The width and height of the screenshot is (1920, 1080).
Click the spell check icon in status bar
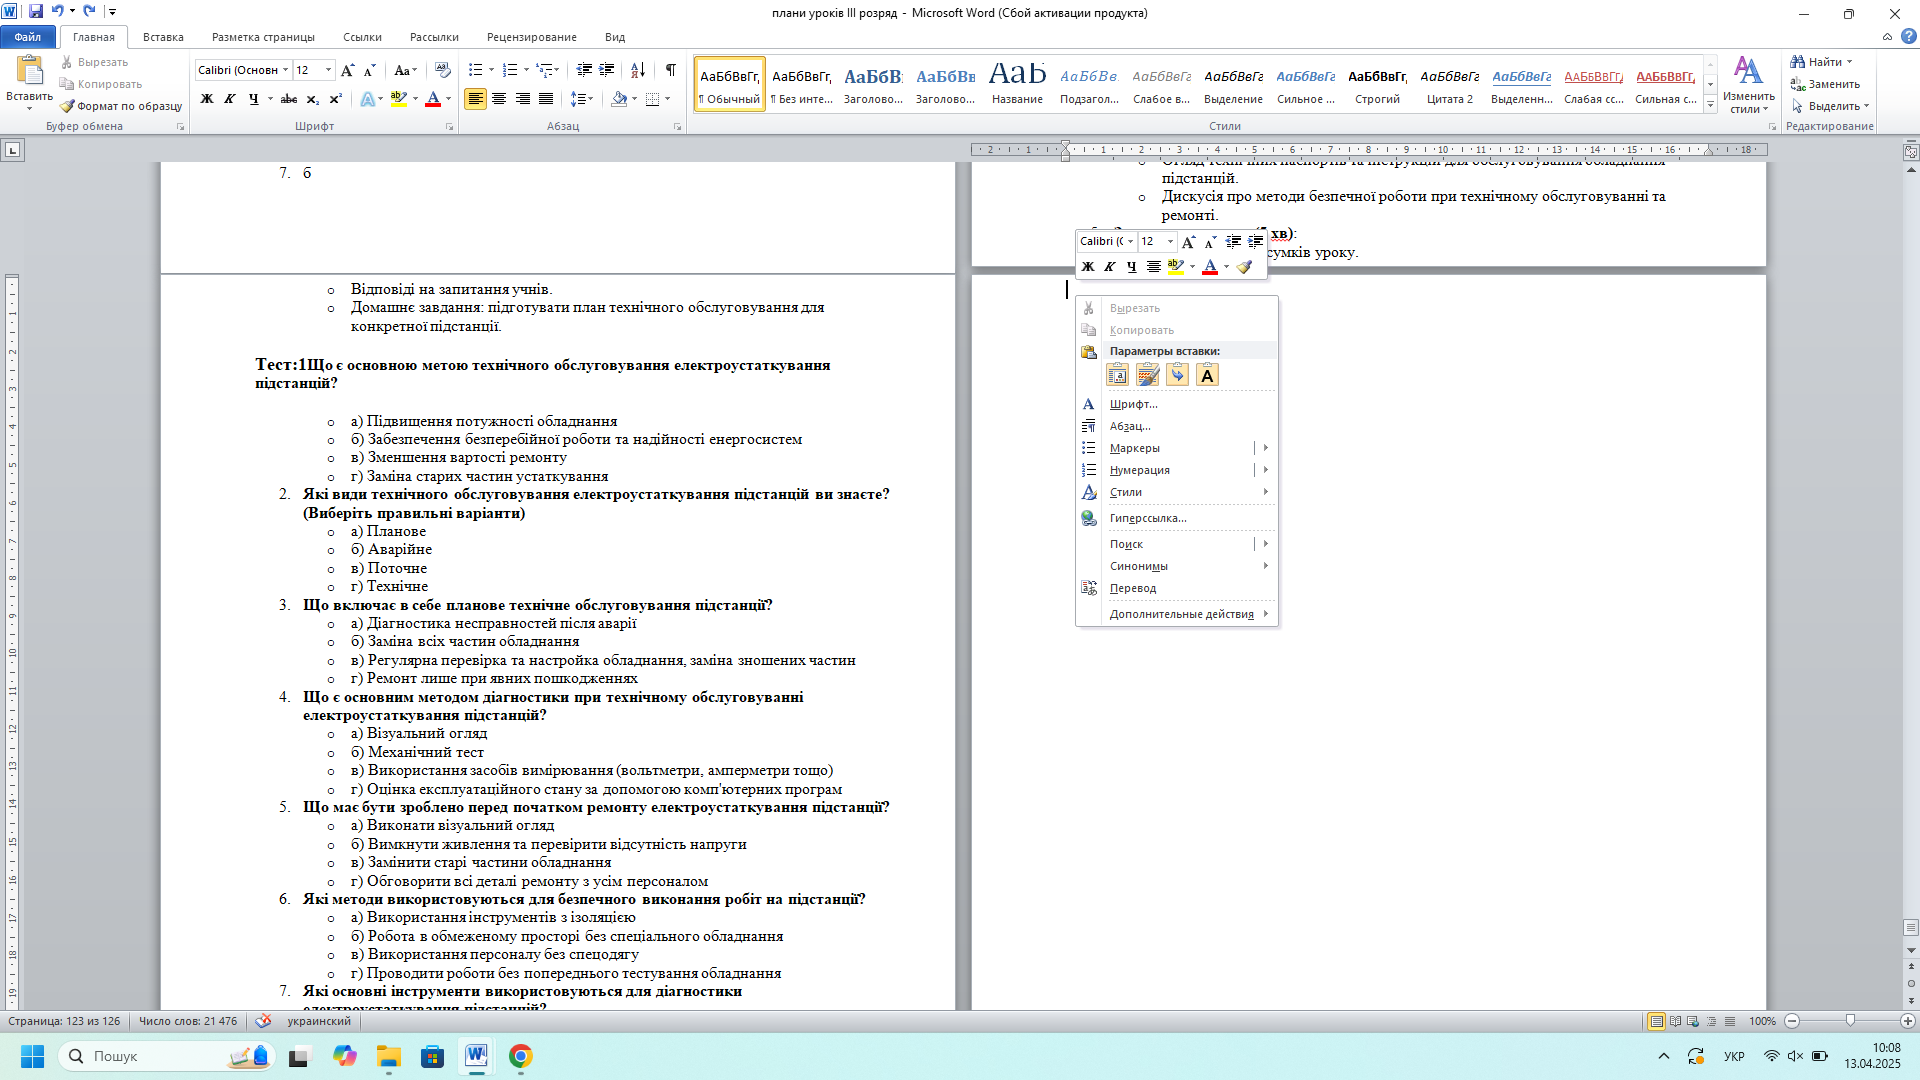(263, 1021)
